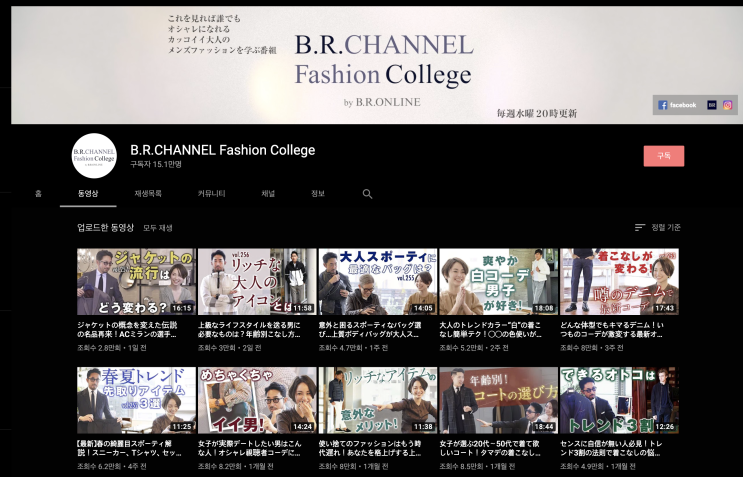Click the subscriber count 구독자 15.1만명
This screenshot has width=743, height=477.
[156, 164]
